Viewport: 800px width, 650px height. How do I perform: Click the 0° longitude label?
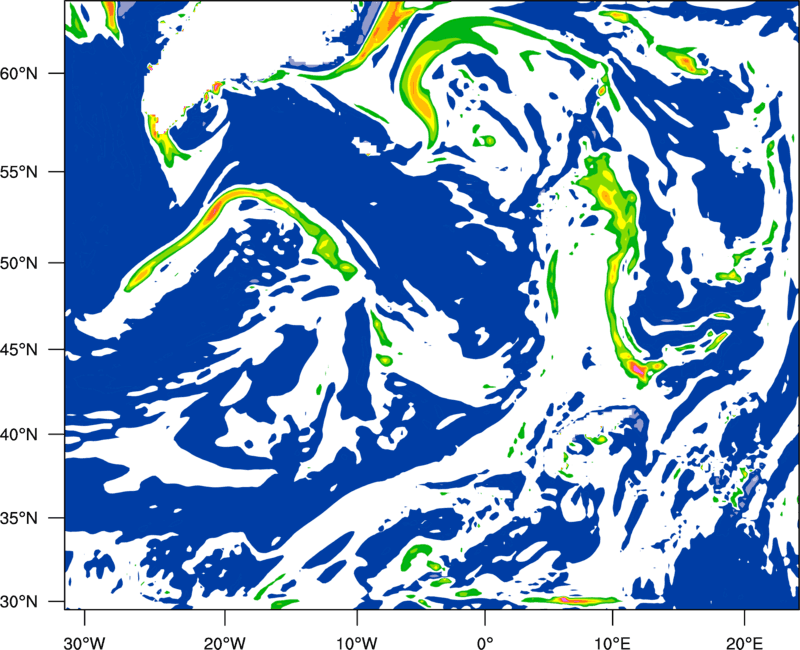coord(485,642)
